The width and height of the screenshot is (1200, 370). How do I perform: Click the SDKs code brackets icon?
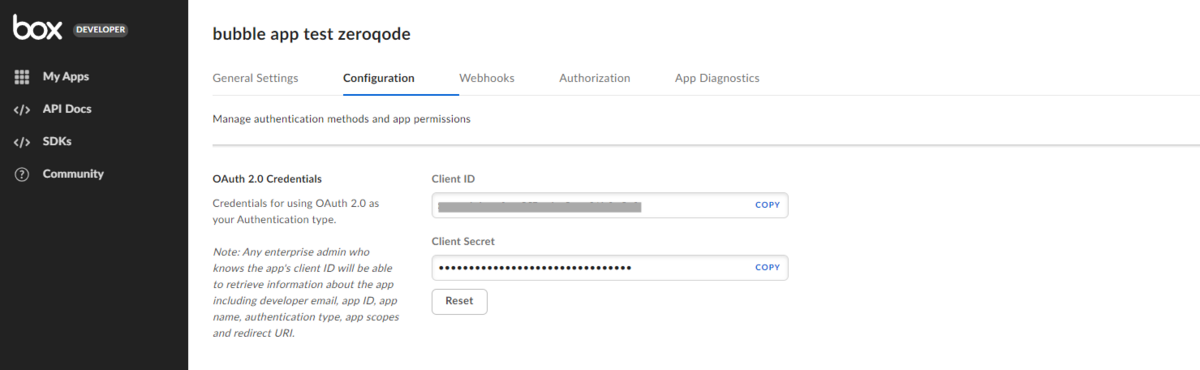click(22, 141)
